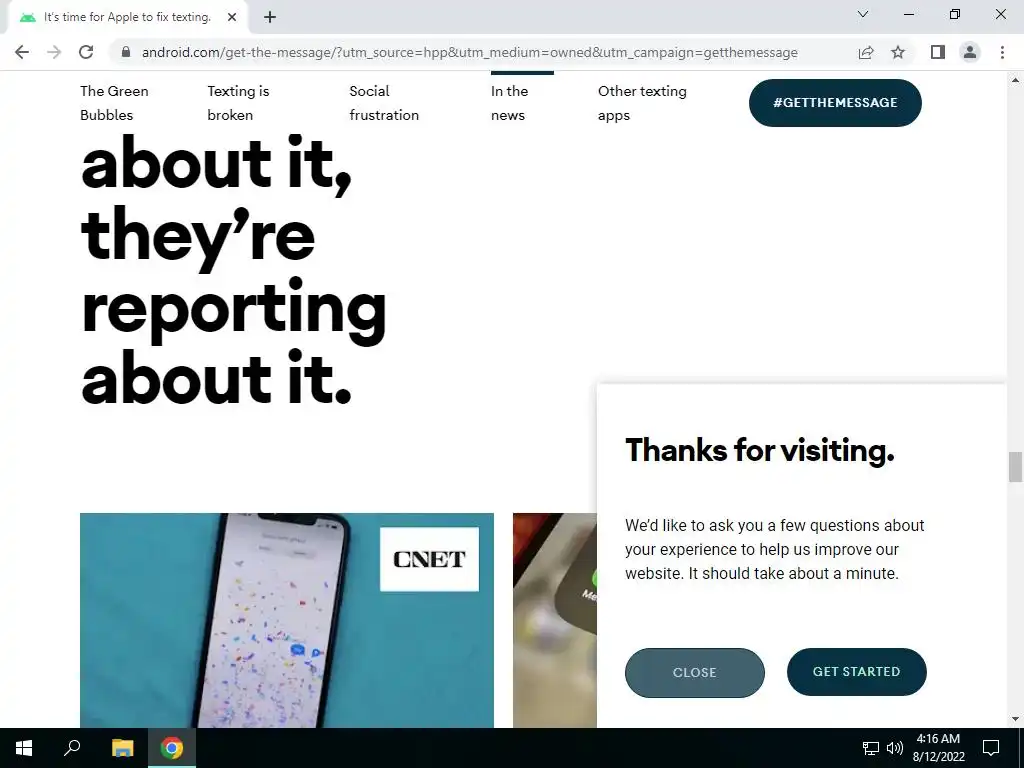This screenshot has height=768, width=1024.
Task: Toggle the browser side panel
Action: (938, 52)
